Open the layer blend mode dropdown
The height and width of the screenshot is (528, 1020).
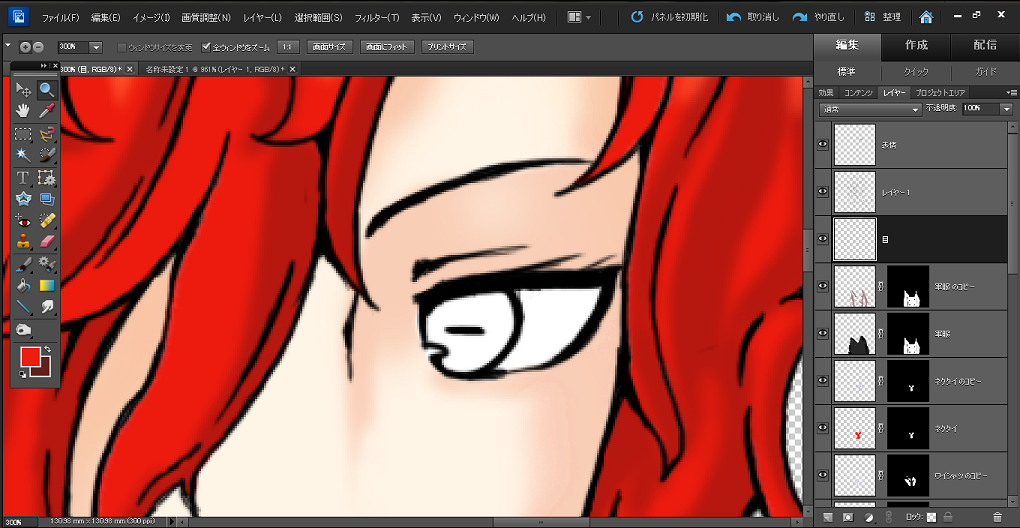click(869, 109)
